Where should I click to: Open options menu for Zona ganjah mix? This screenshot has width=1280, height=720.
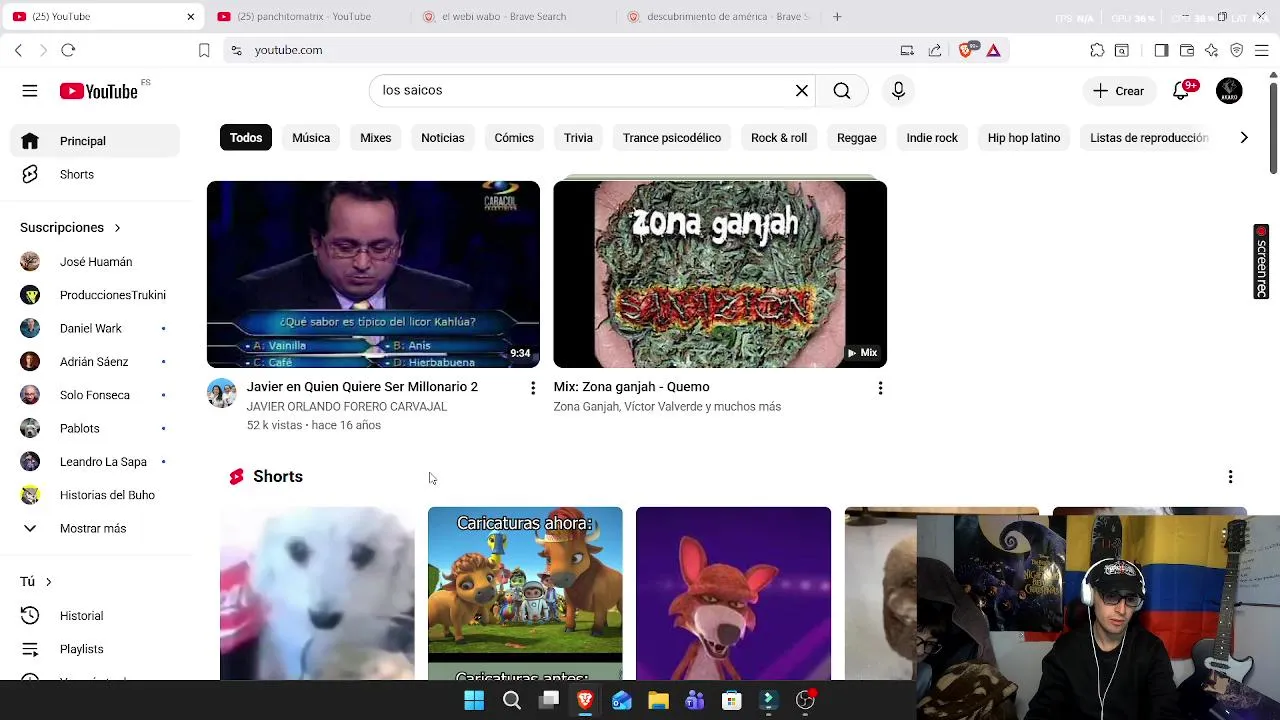(x=880, y=388)
